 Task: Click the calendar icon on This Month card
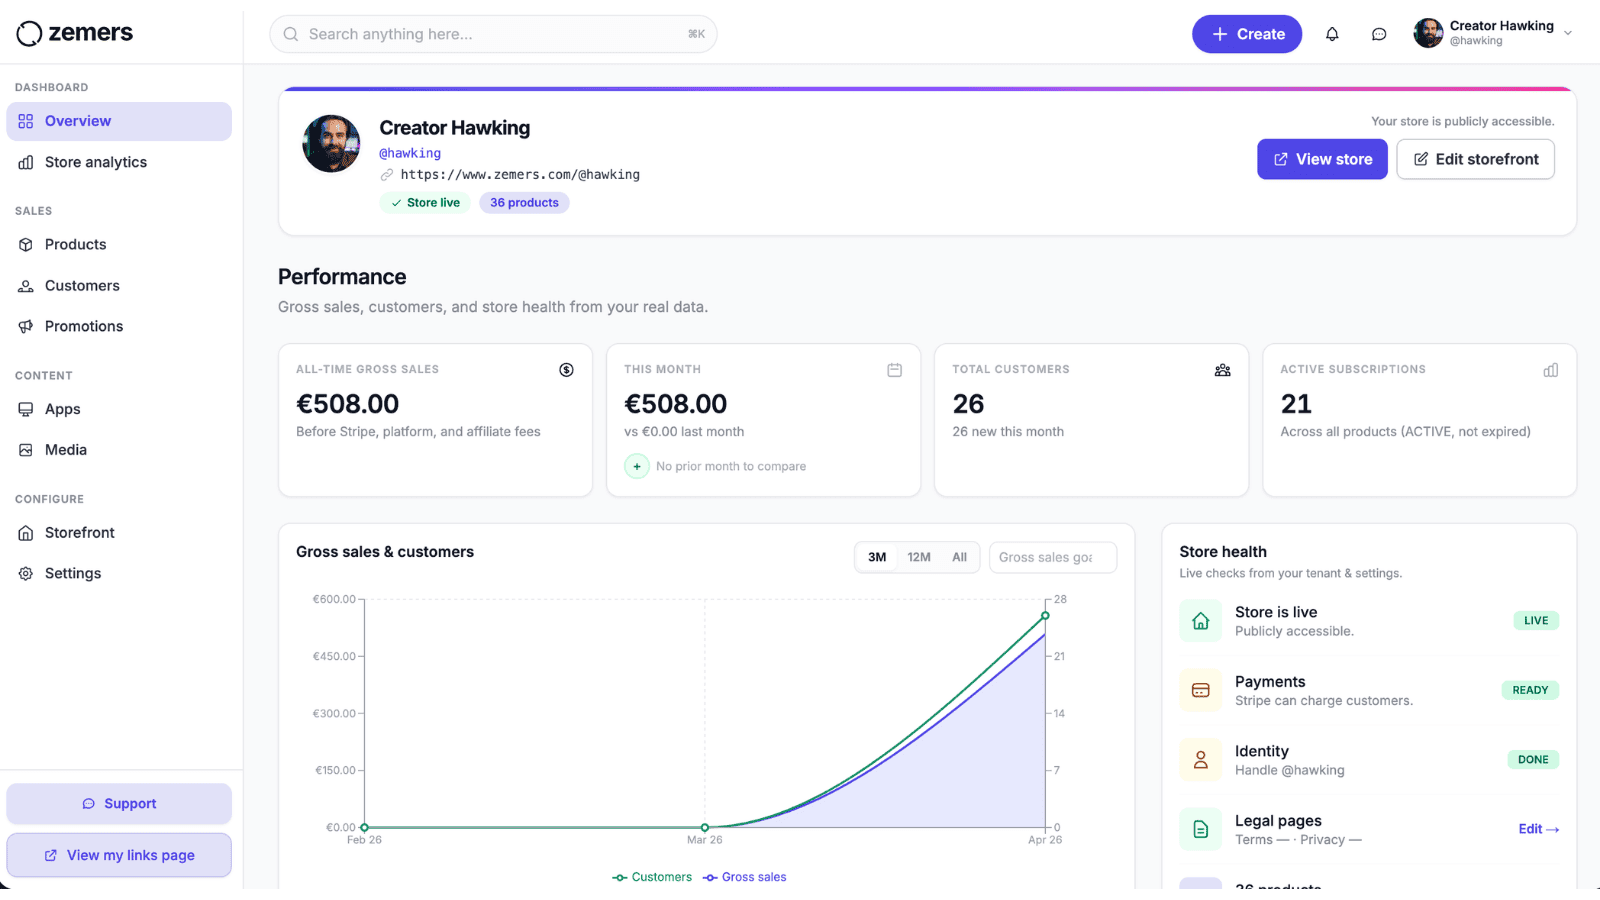point(895,370)
